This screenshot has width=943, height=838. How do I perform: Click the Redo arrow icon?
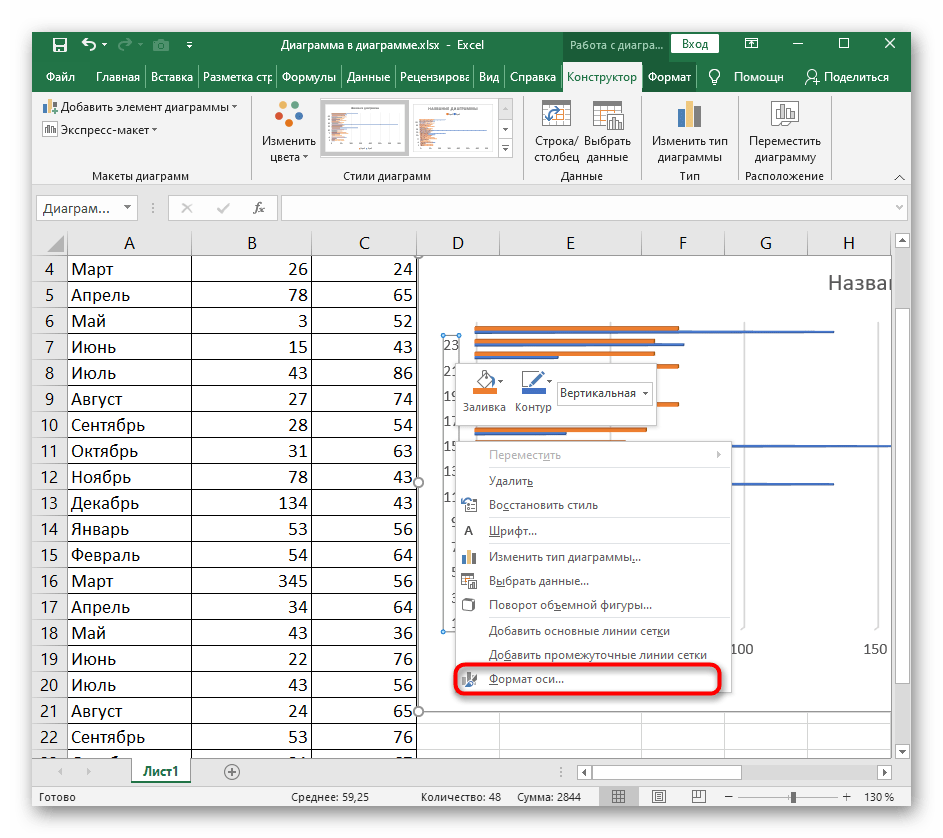[125, 45]
